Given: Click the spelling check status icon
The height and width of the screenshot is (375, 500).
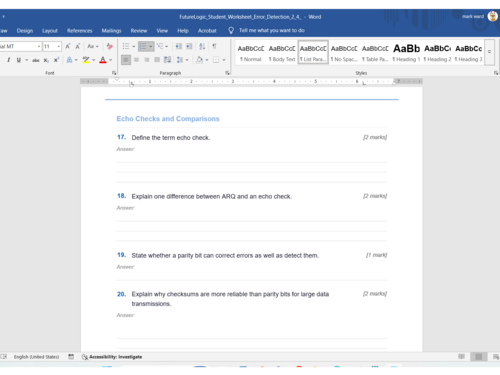Looking at the screenshot, I should coord(3,357).
